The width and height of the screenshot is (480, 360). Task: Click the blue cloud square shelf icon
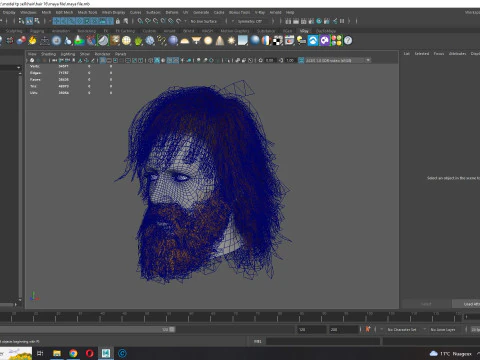point(313,41)
